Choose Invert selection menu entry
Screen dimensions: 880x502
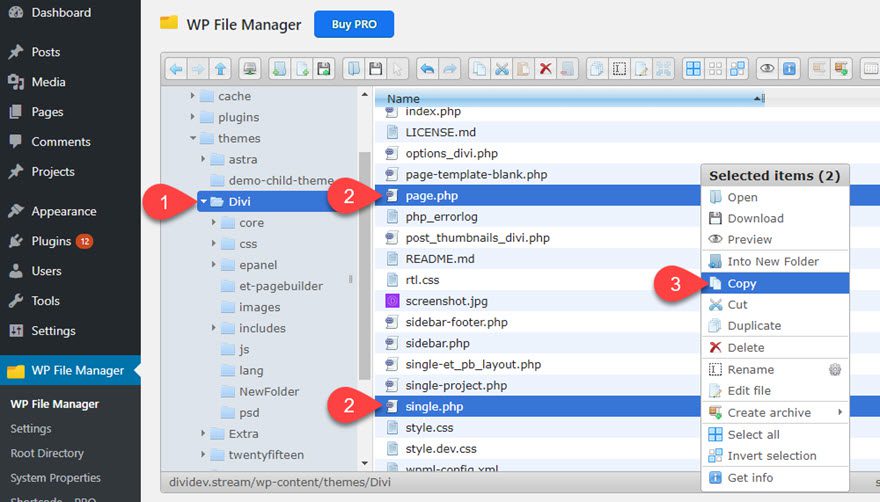(775, 456)
